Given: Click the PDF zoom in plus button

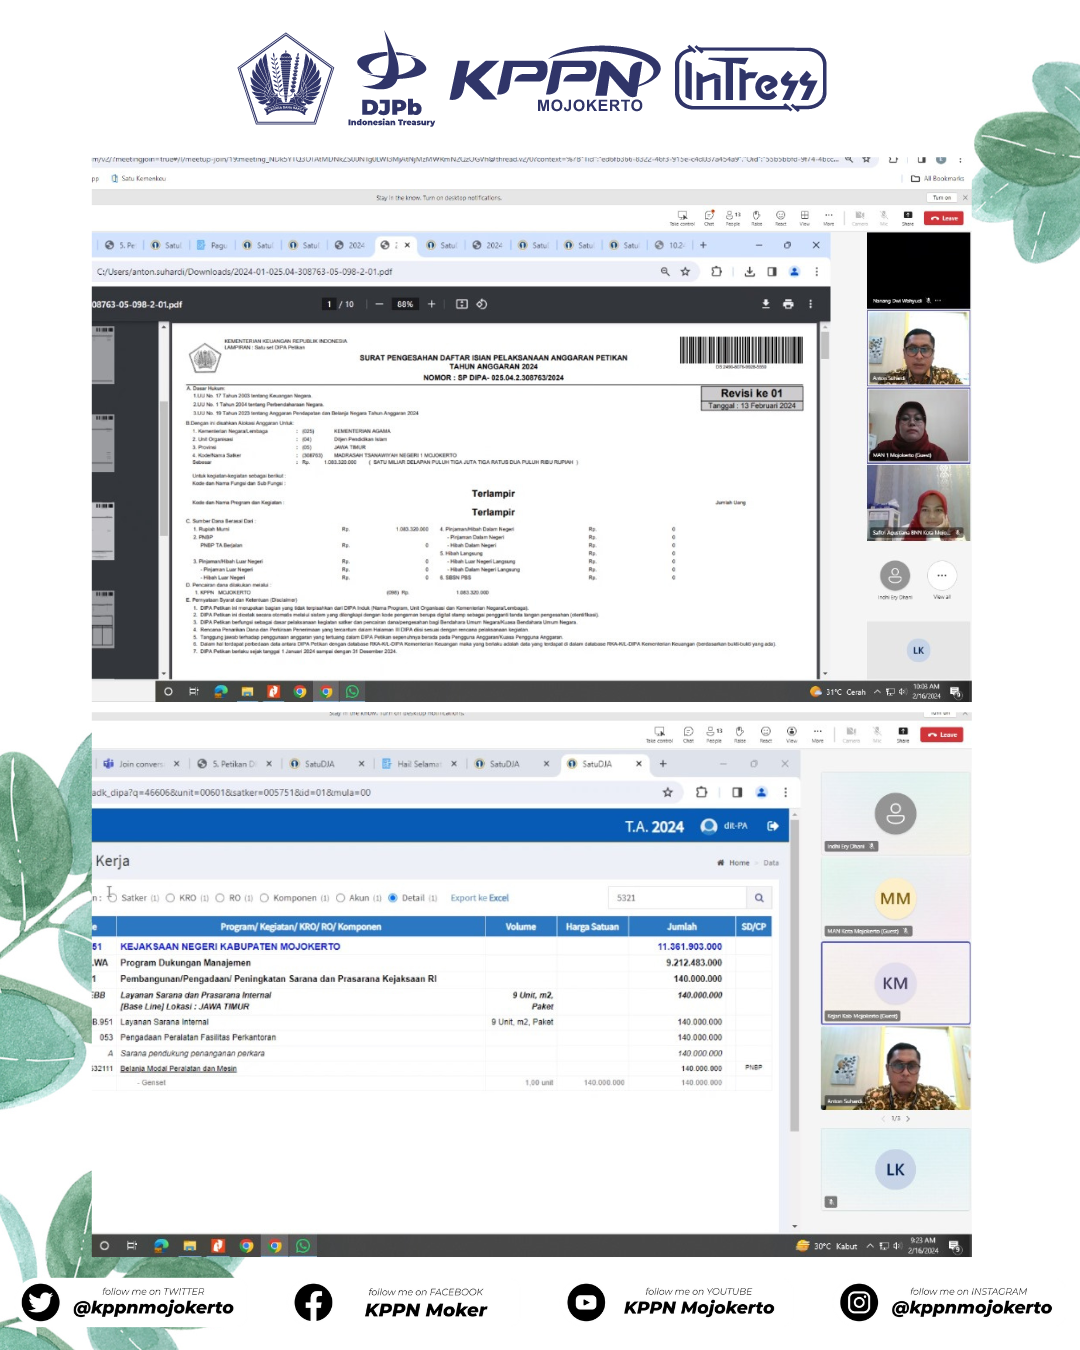Looking at the screenshot, I should 432,304.
